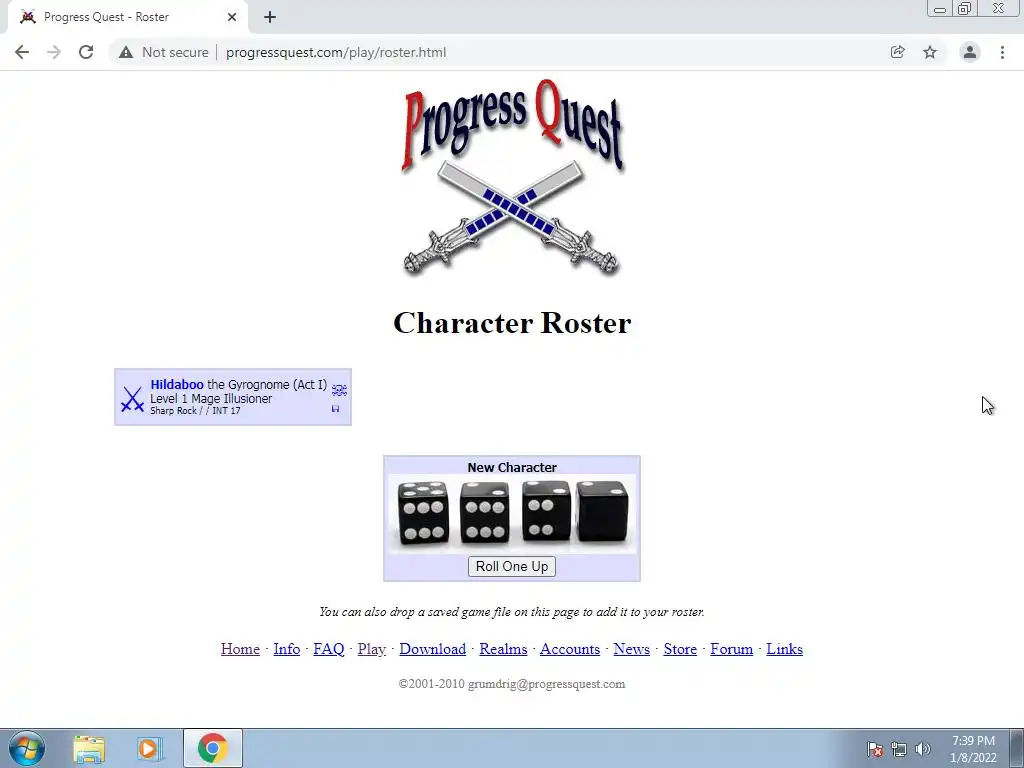Open the Home link
The width and height of the screenshot is (1024, 768).
(240, 649)
